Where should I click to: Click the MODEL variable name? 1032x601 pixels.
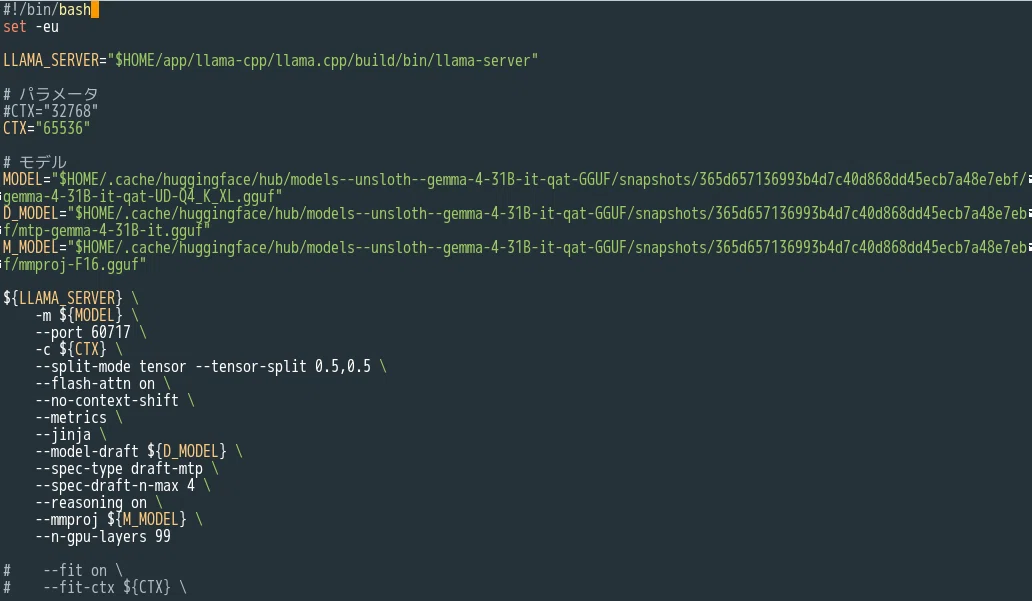[x=22, y=179]
